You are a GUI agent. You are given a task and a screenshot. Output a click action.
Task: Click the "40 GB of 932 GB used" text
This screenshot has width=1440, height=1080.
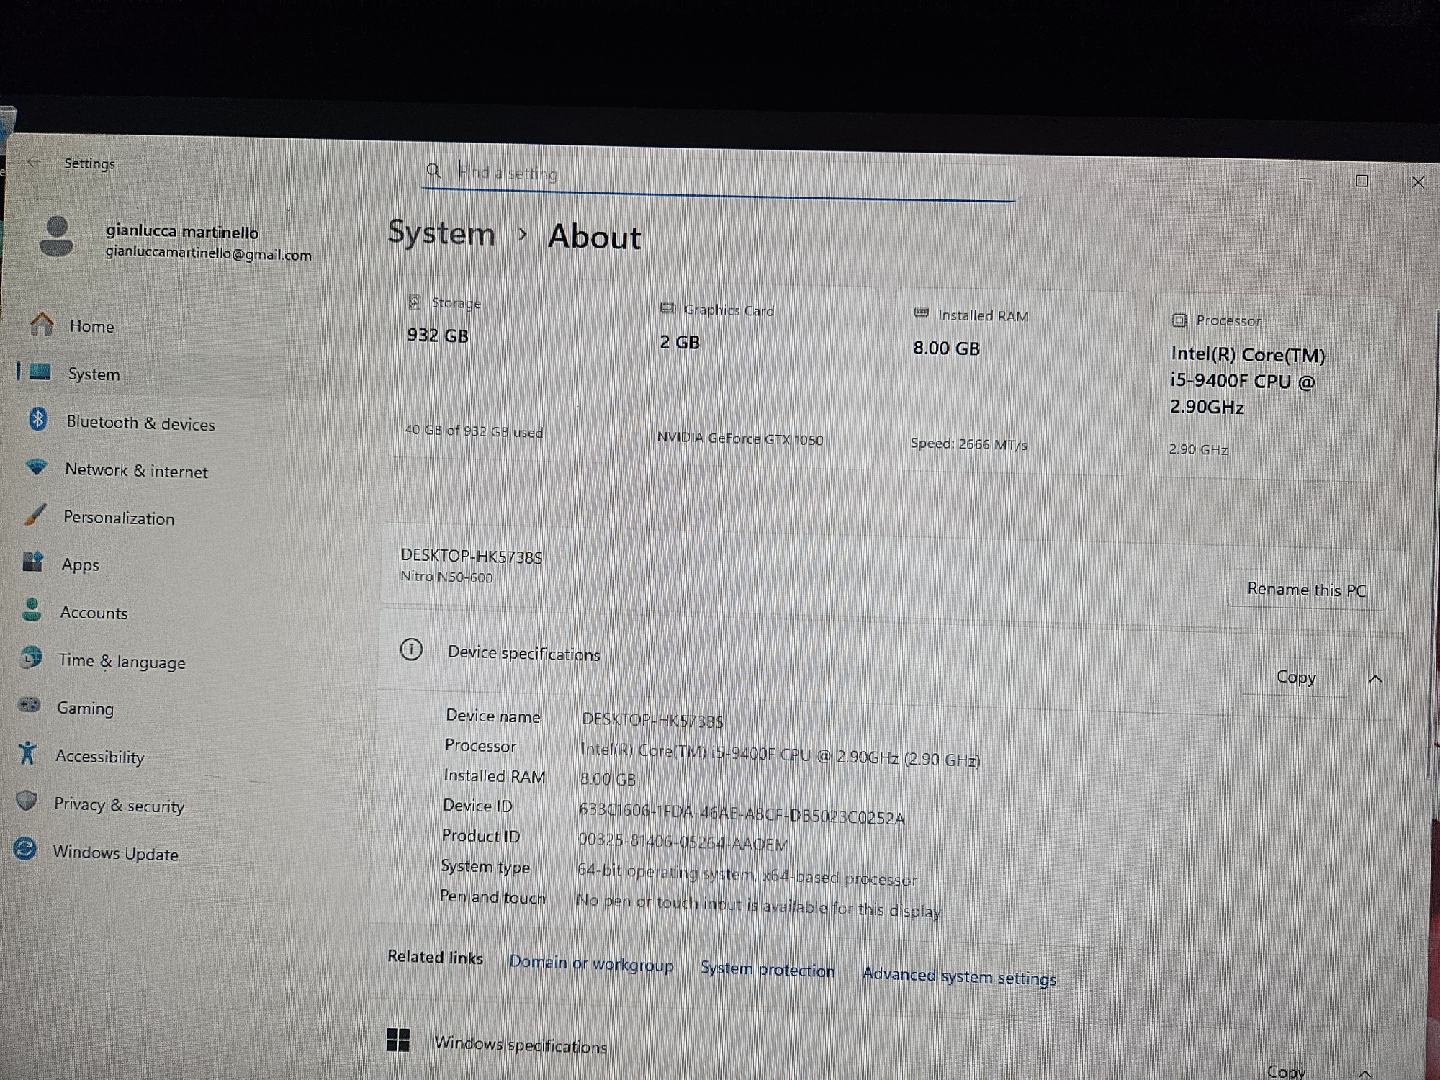[474, 432]
